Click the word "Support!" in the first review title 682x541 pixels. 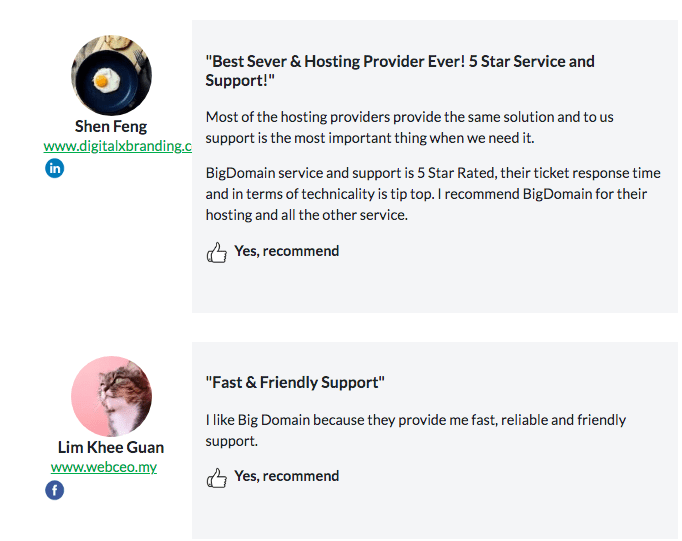point(240,81)
